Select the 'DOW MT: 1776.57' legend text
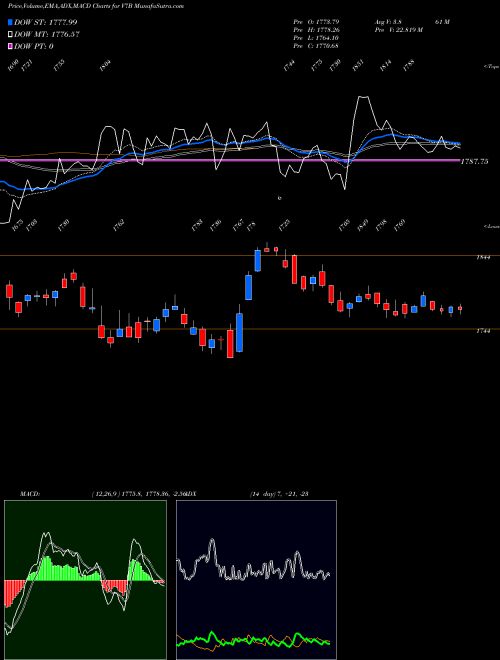The image size is (500, 660). pos(47,34)
